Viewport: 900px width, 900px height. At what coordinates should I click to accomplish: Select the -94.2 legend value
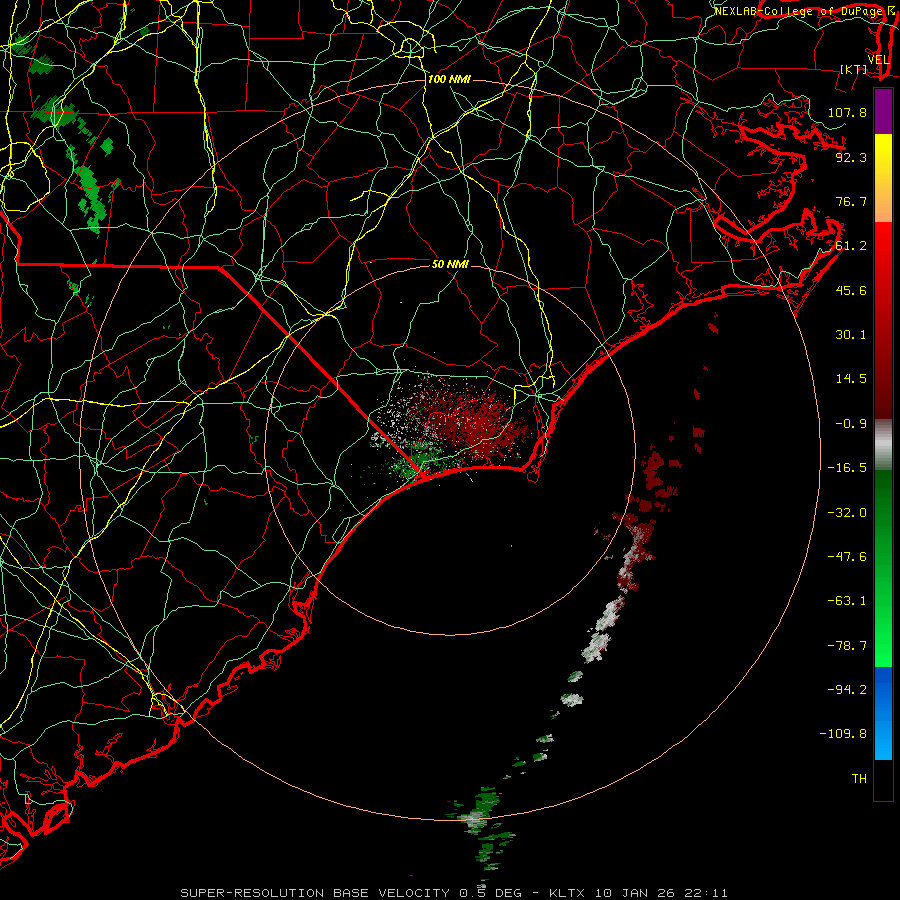(x=847, y=690)
